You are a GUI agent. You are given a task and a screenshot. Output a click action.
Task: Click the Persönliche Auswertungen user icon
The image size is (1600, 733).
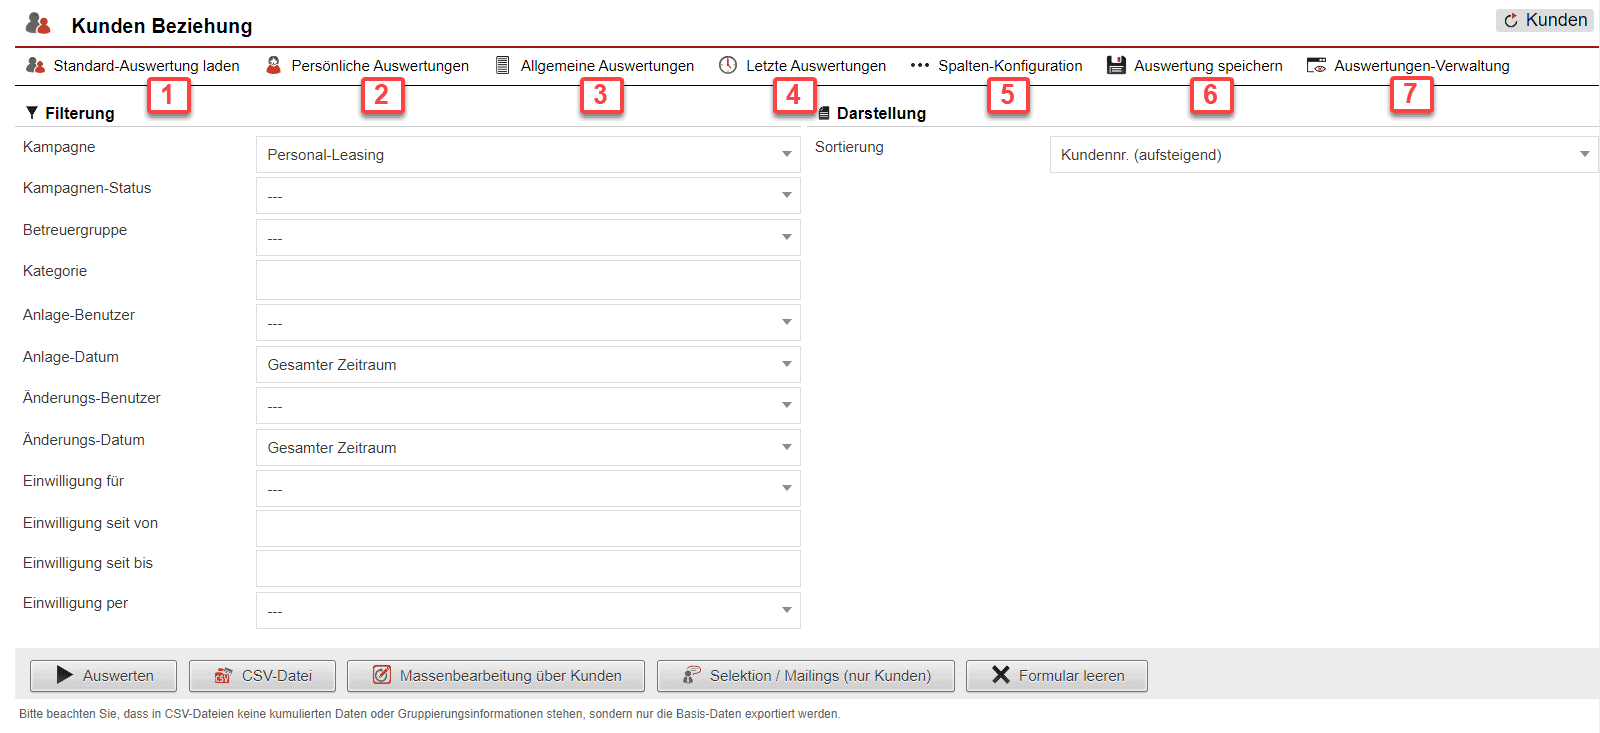click(x=274, y=65)
